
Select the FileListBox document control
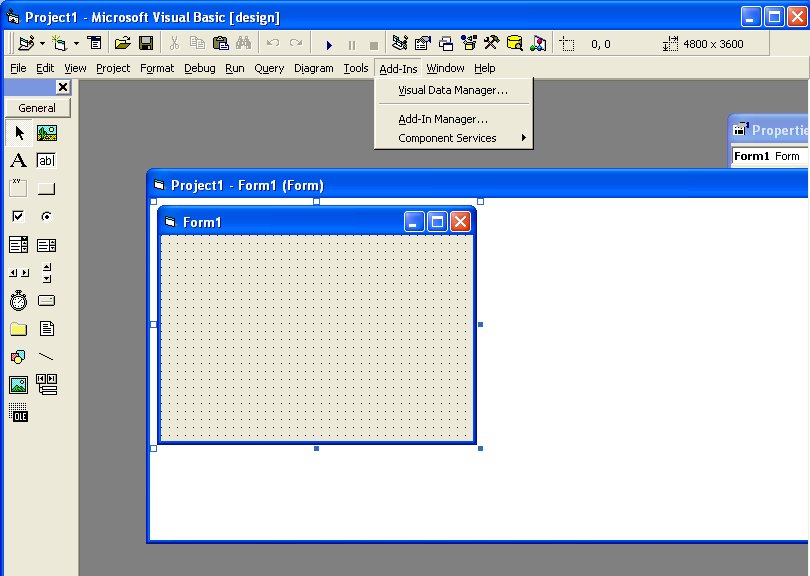tap(46, 329)
